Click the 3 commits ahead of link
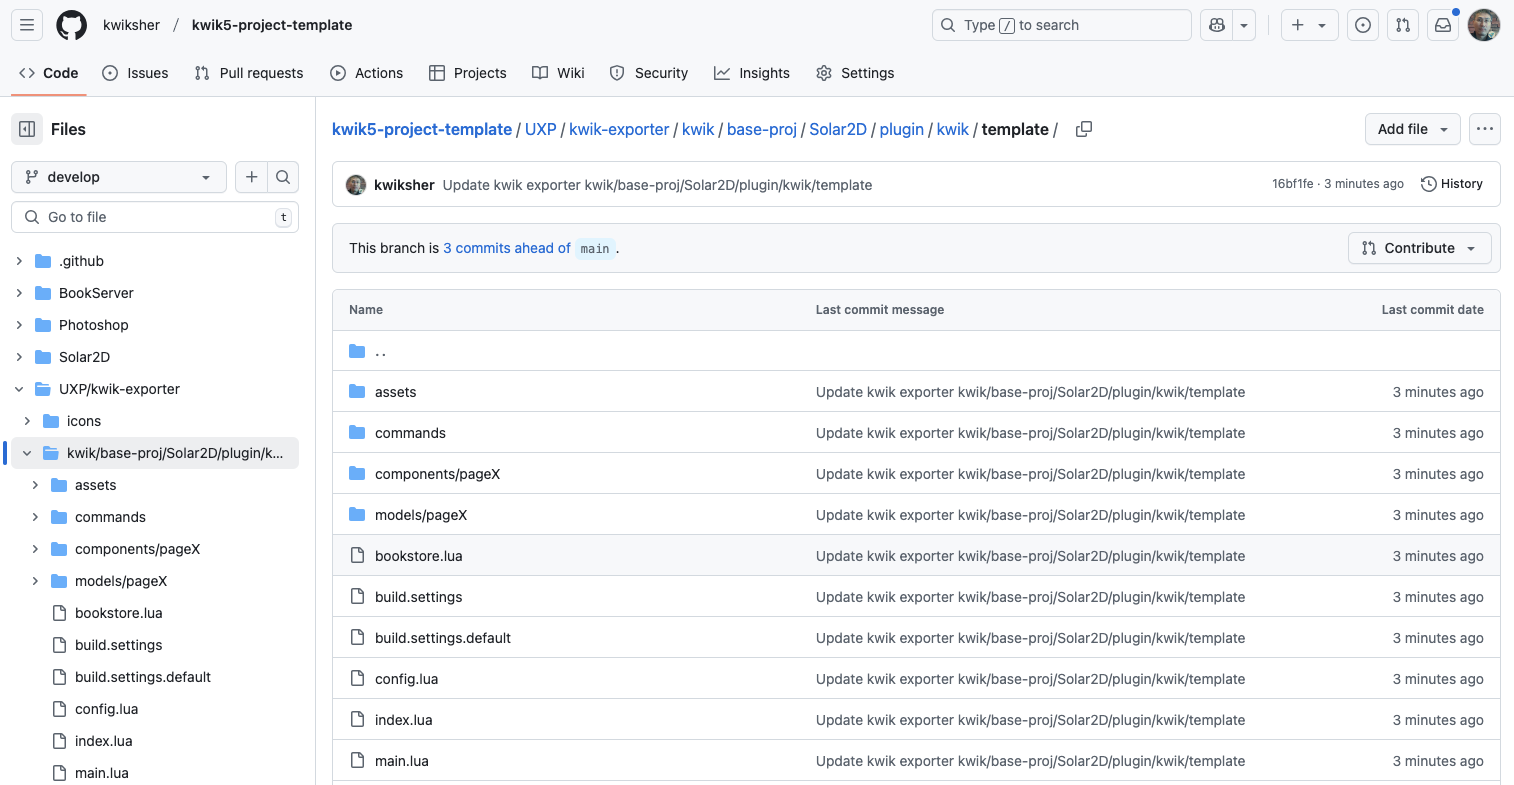This screenshot has width=1514, height=785. click(x=507, y=248)
